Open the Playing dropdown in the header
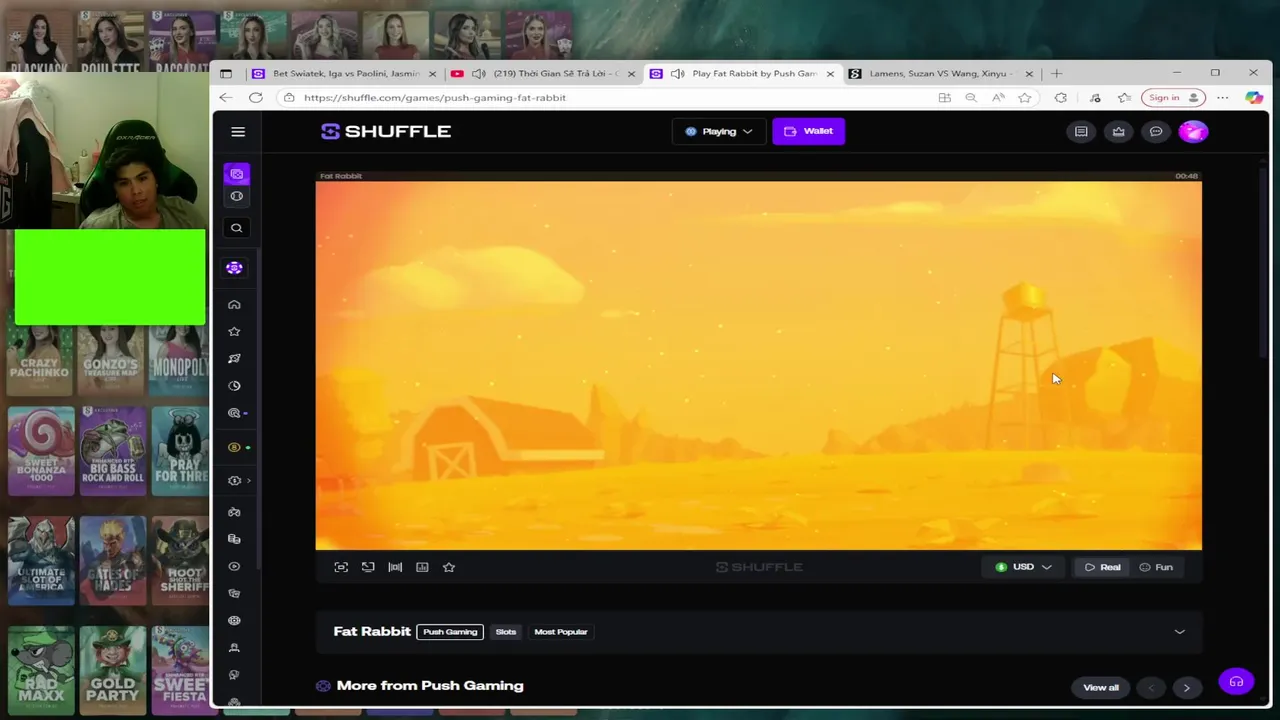Image resolution: width=1280 pixels, height=720 pixels. [719, 131]
